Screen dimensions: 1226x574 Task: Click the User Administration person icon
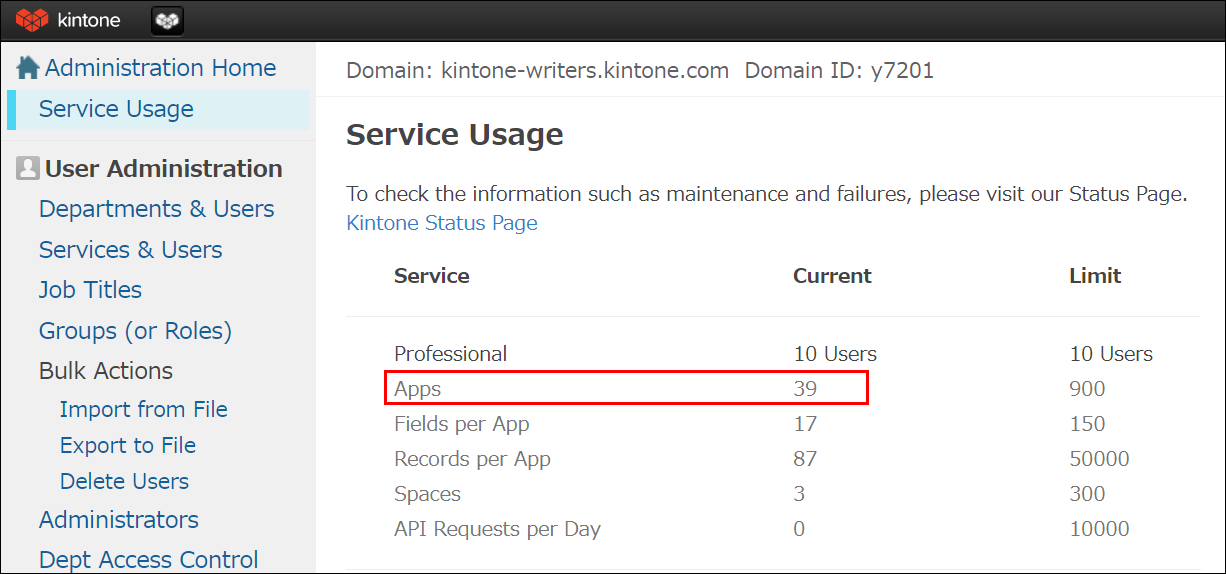[x=28, y=169]
